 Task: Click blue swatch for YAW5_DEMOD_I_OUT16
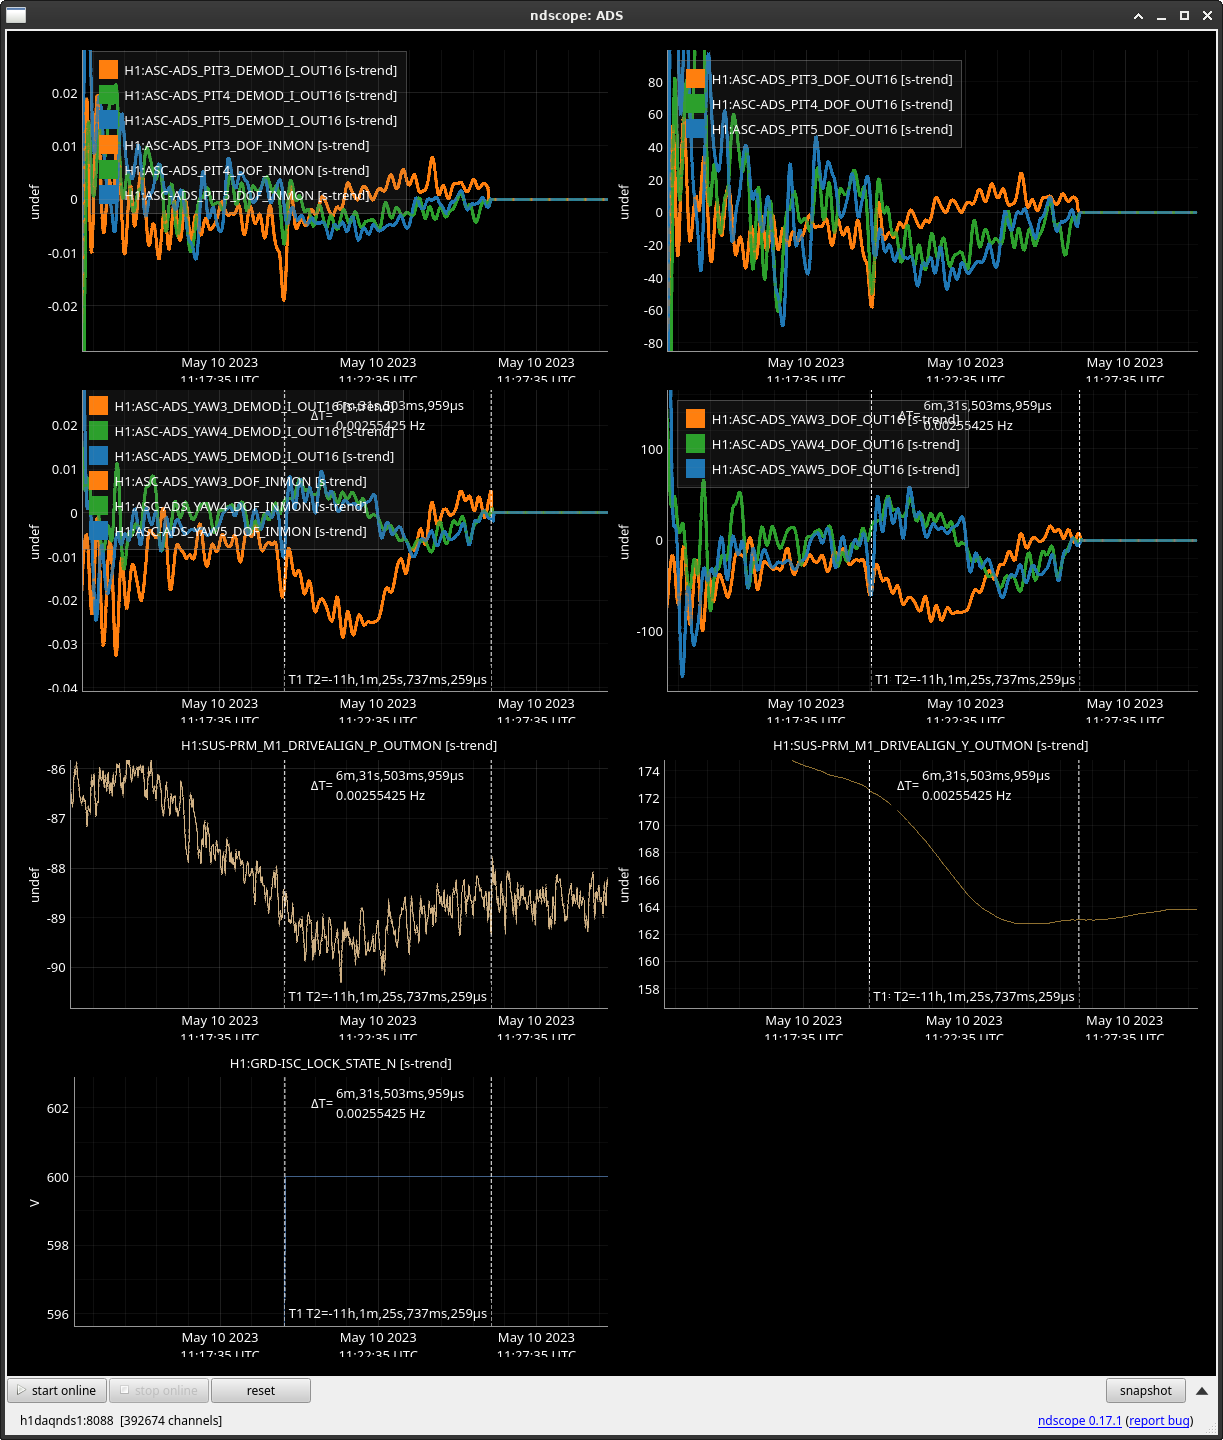pyautogui.click(x=99, y=456)
